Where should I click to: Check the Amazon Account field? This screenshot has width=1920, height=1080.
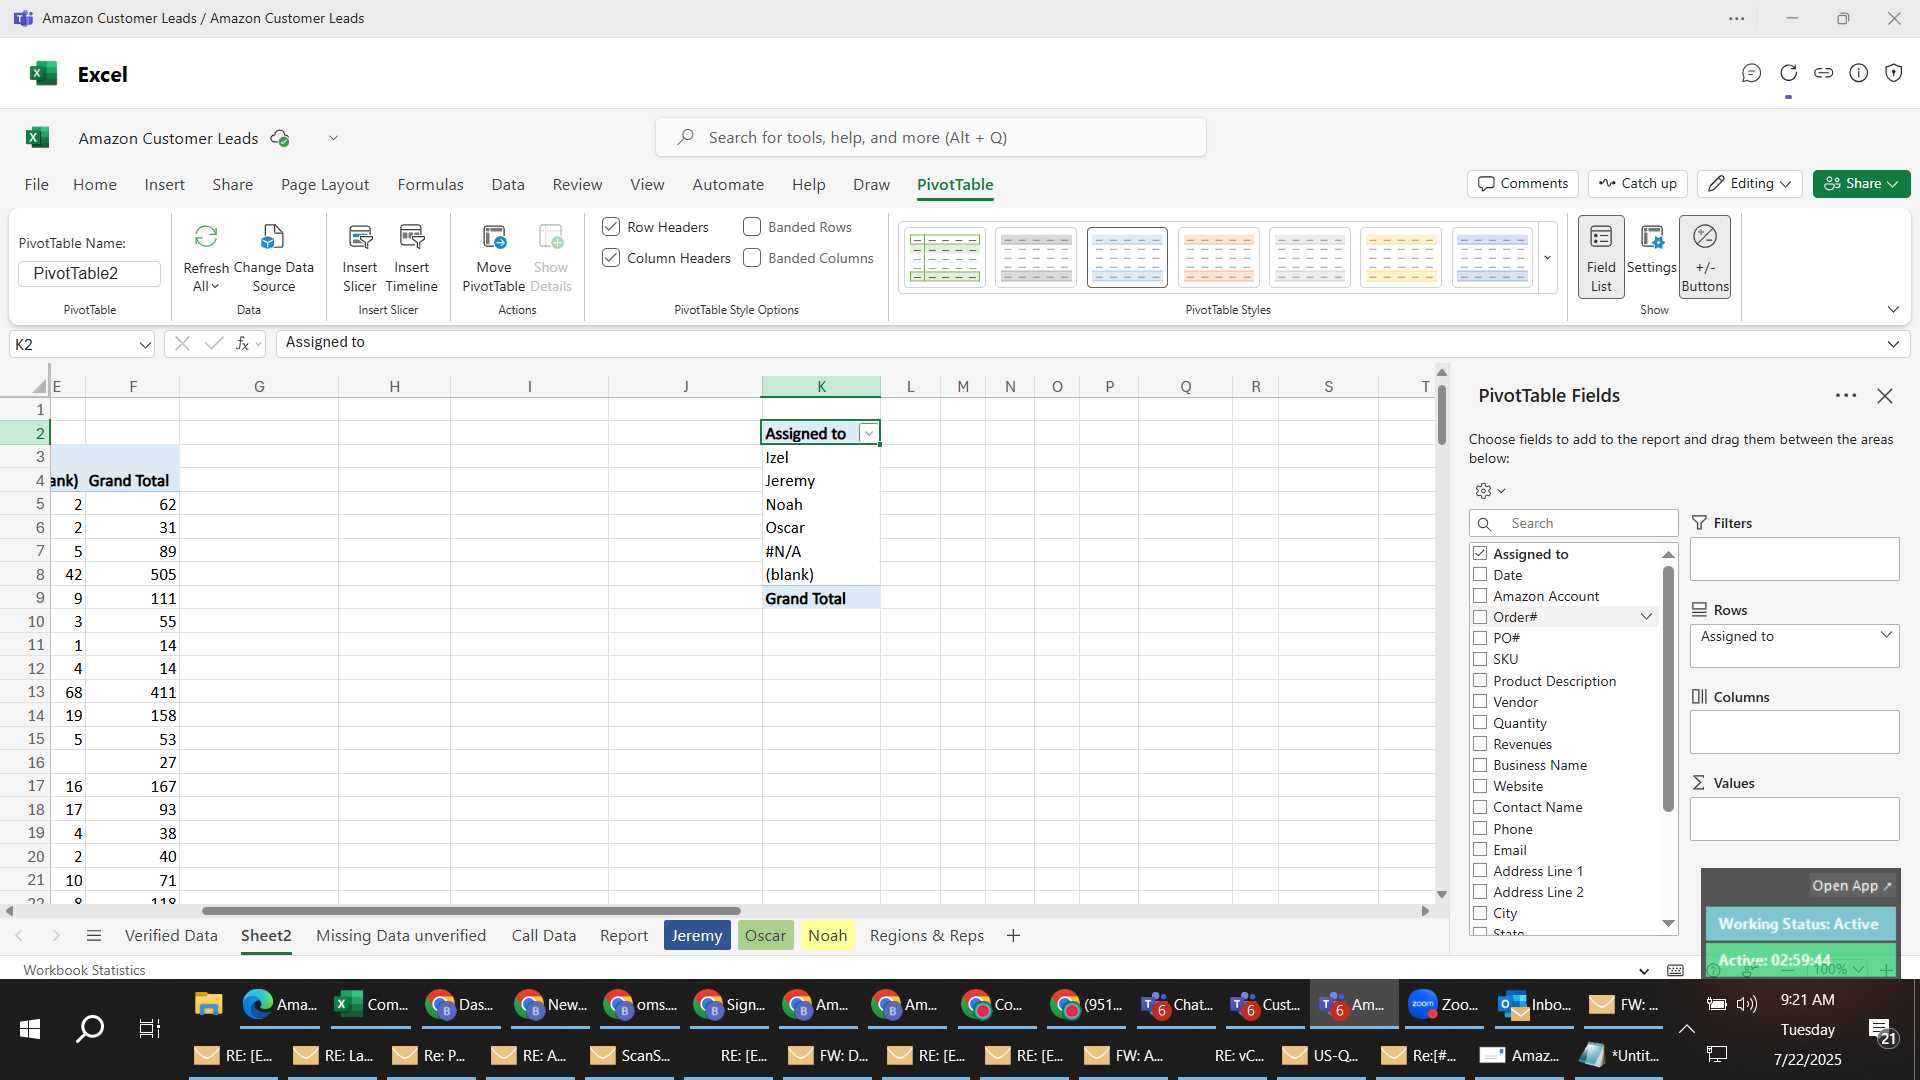click(x=1480, y=596)
